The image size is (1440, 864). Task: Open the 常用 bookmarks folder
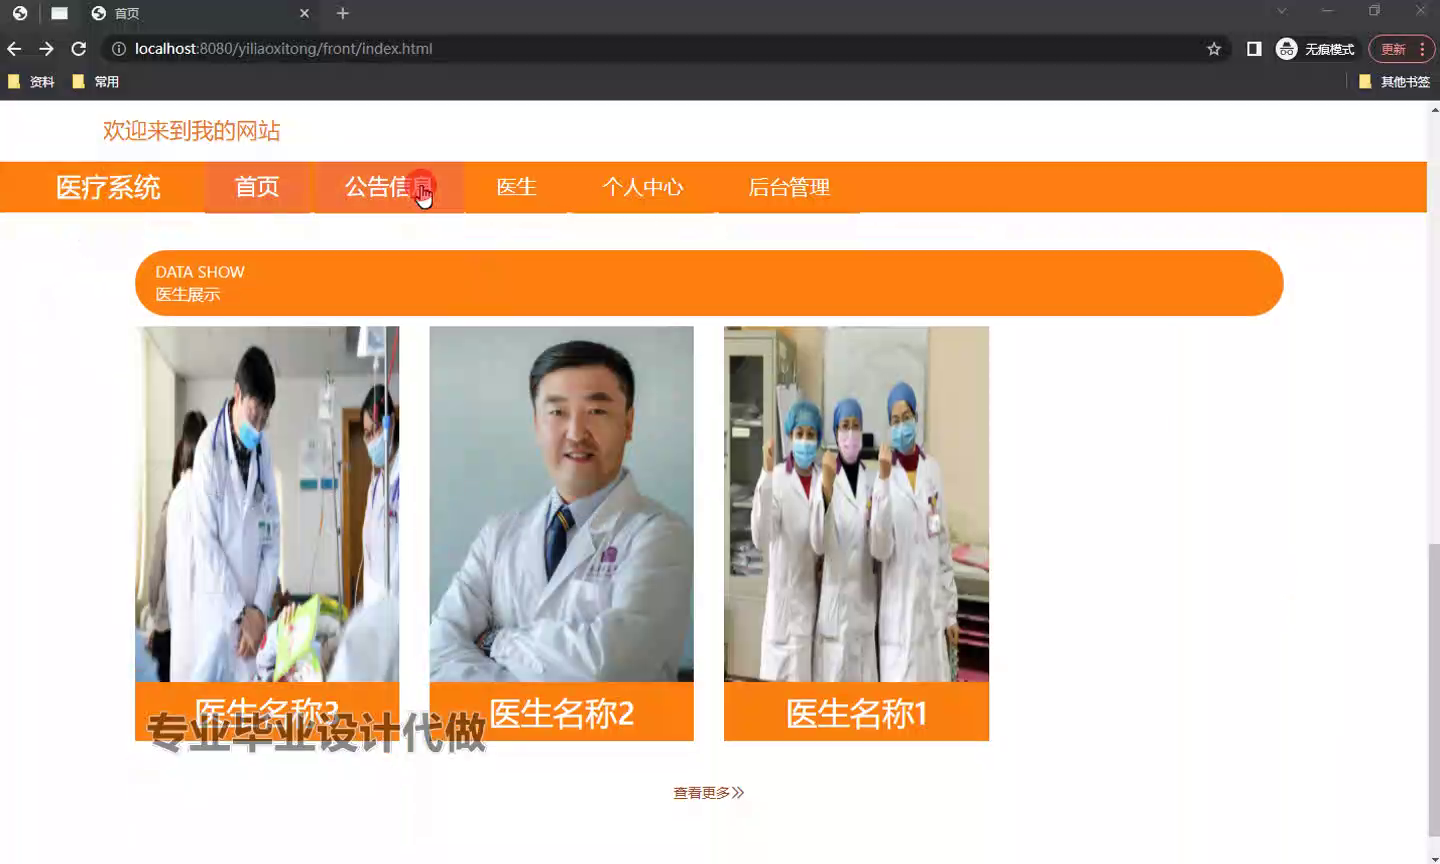coord(96,82)
